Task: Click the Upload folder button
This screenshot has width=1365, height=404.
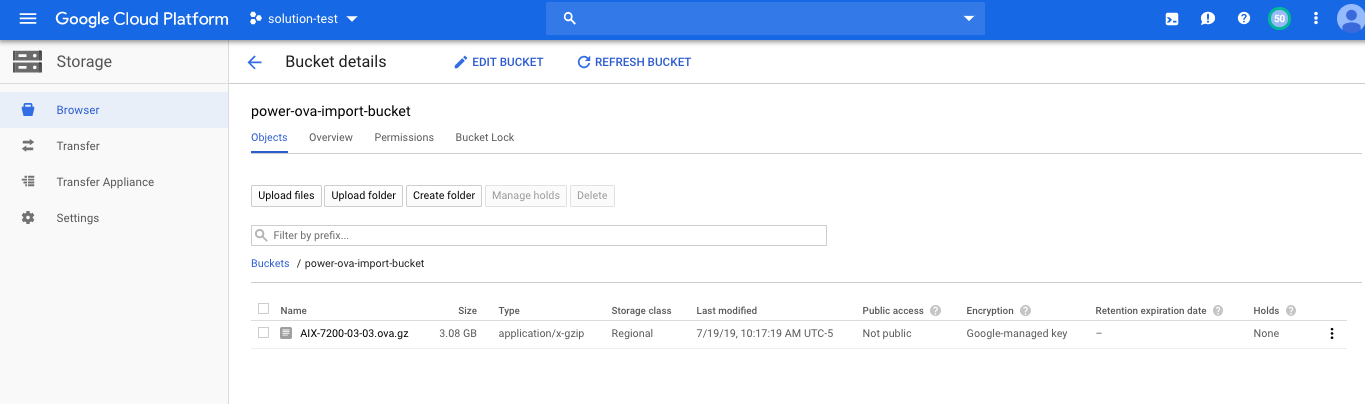Action: 364,195
